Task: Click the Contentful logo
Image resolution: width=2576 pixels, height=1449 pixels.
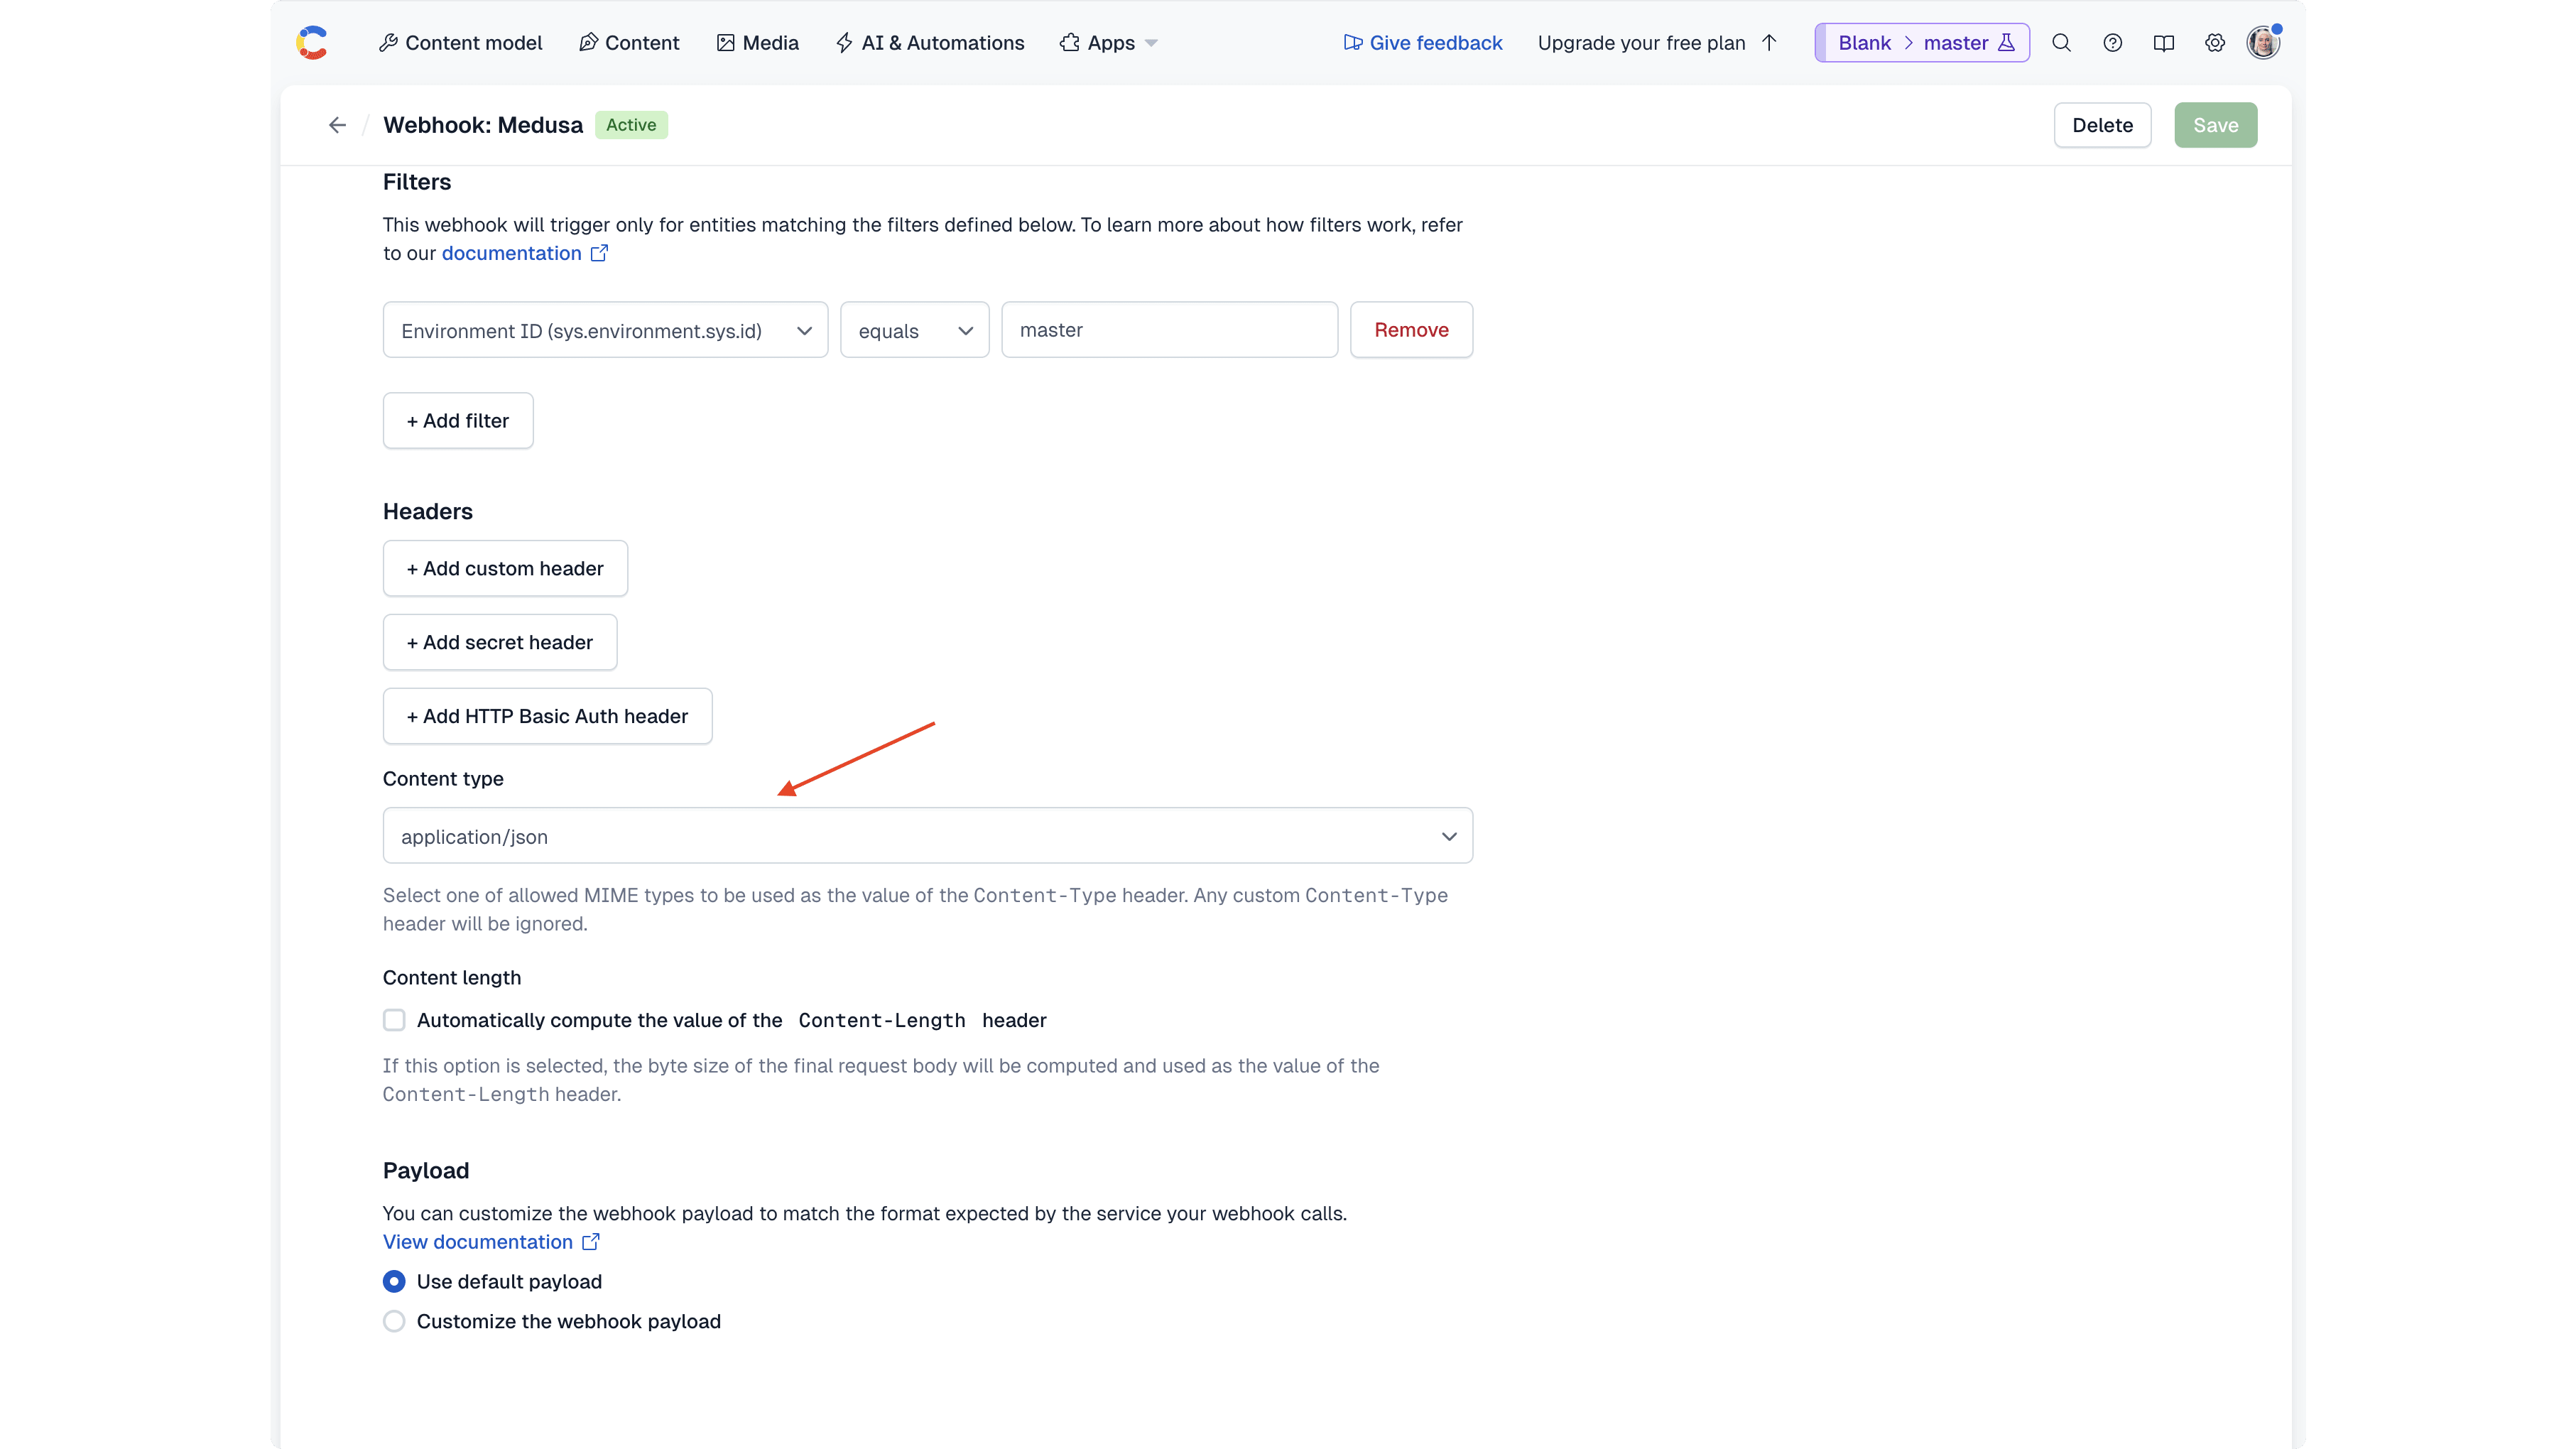Action: (x=312, y=42)
